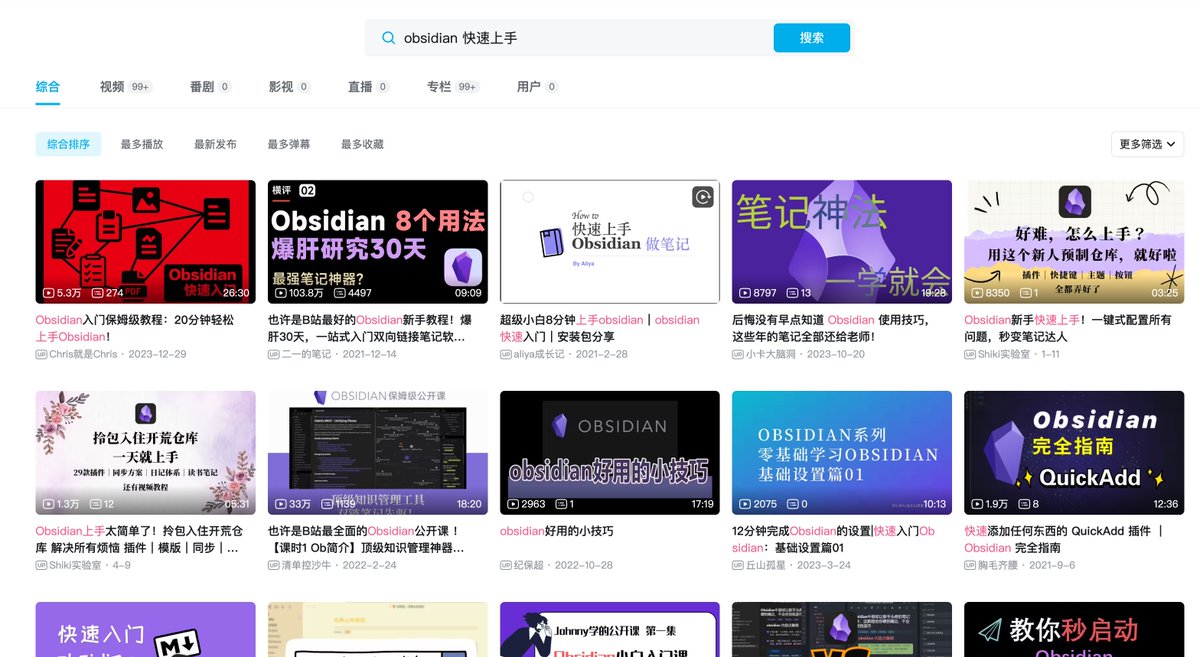This screenshot has height=657, width=1200.
Task: Open the OBSIDIAN保姆级公开课 video thumbnail
Action: [x=378, y=452]
